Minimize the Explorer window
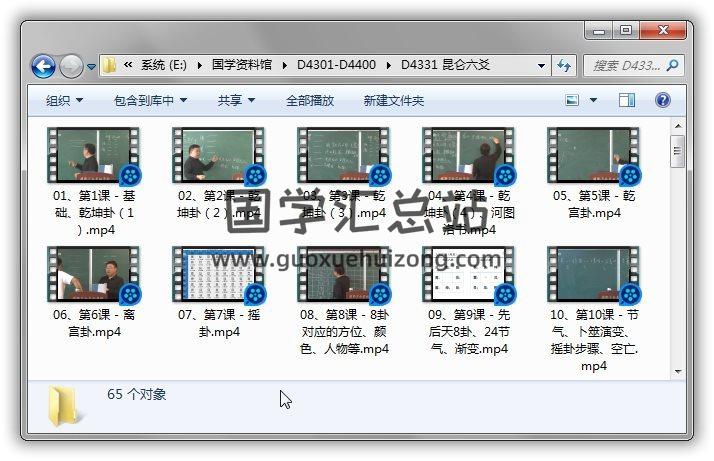The width and height of the screenshot is (714, 461). pyautogui.click(x=598, y=31)
